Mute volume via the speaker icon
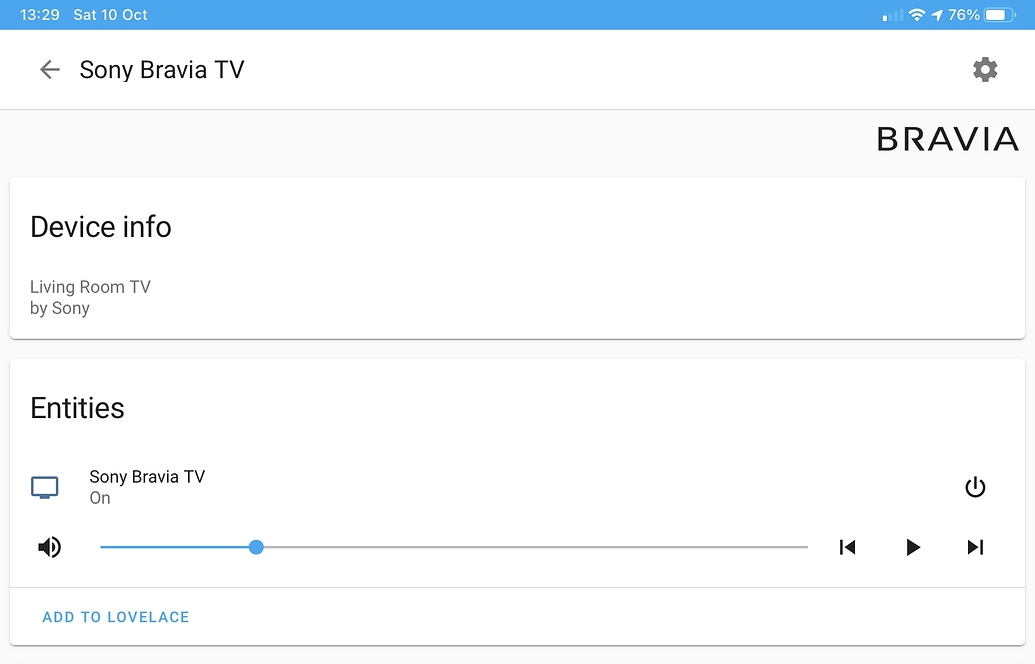The image size is (1035, 664). pos(48,547)
